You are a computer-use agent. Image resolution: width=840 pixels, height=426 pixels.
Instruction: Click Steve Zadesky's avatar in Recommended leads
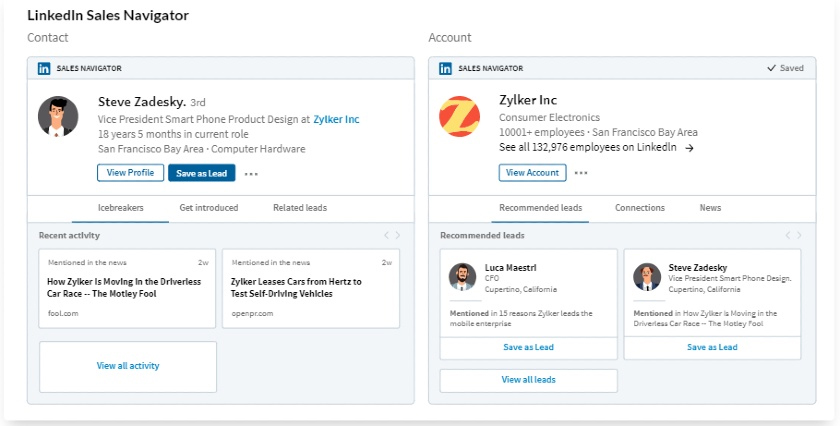pos(647,276)
